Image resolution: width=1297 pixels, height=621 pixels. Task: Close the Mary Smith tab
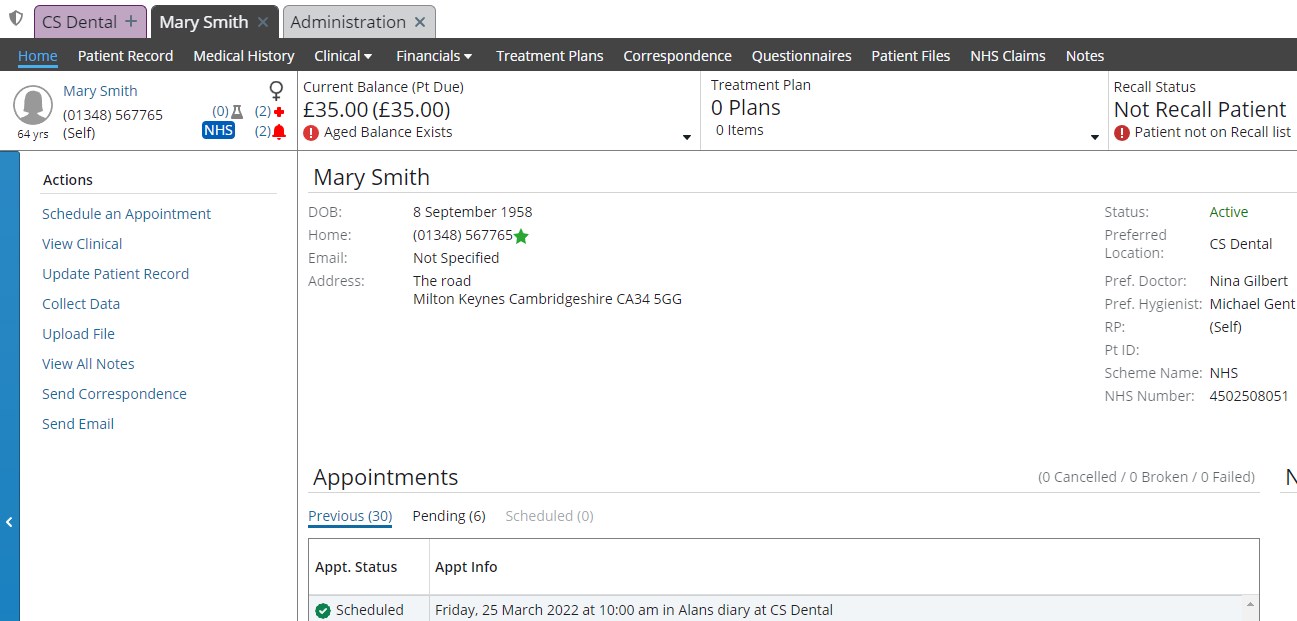[263, 22]
